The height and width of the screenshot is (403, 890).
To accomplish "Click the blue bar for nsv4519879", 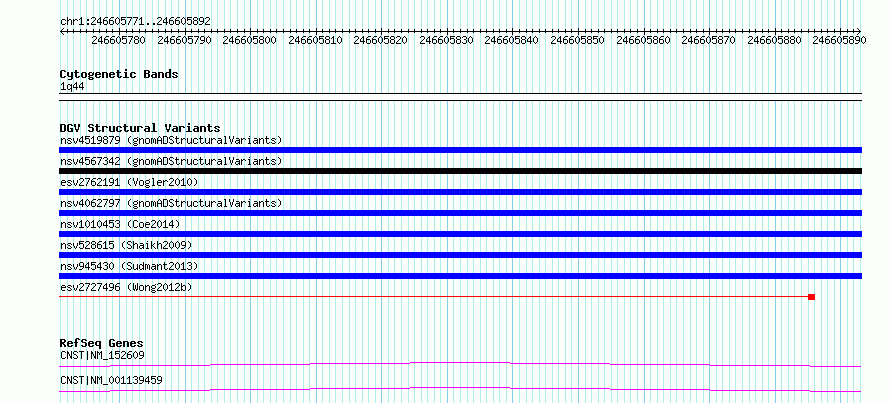I will point(460,150).
